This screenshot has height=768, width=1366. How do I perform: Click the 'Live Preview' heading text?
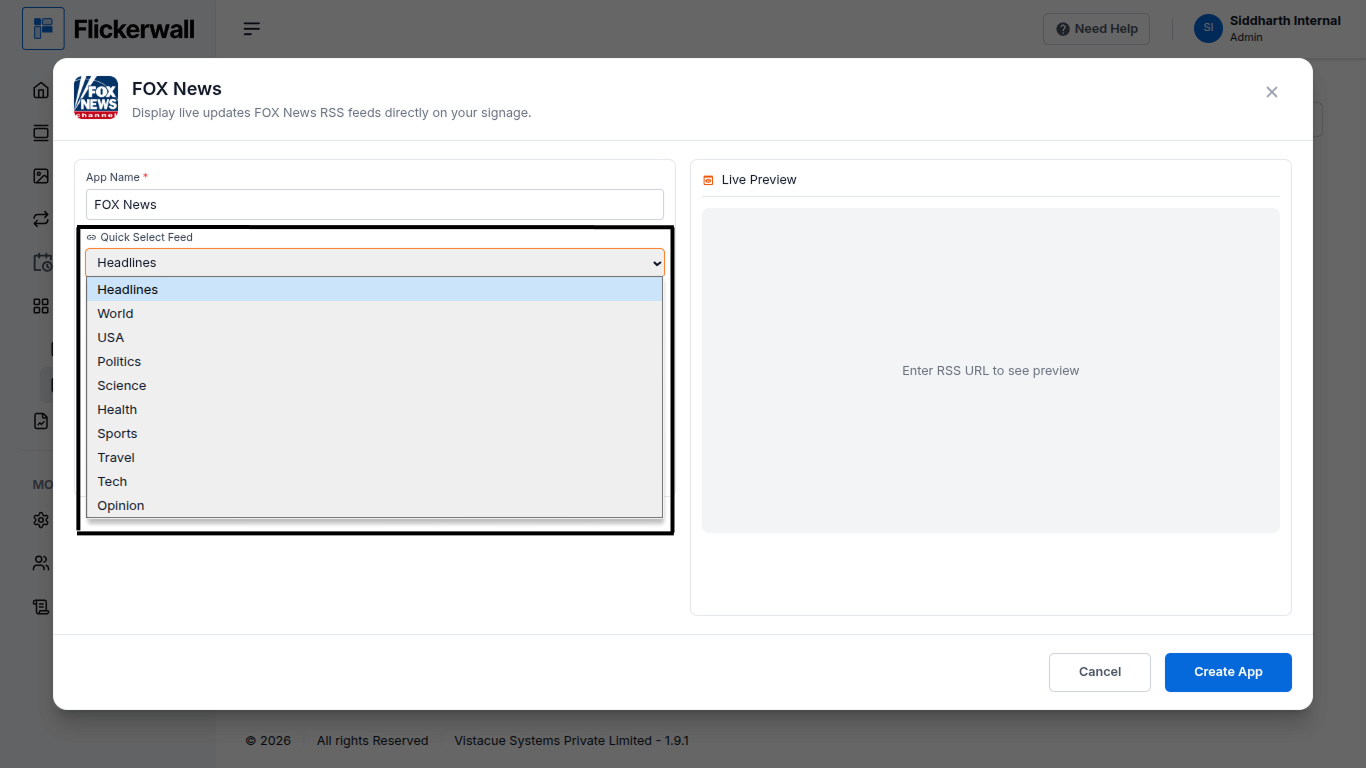click(x=759, y=180)
